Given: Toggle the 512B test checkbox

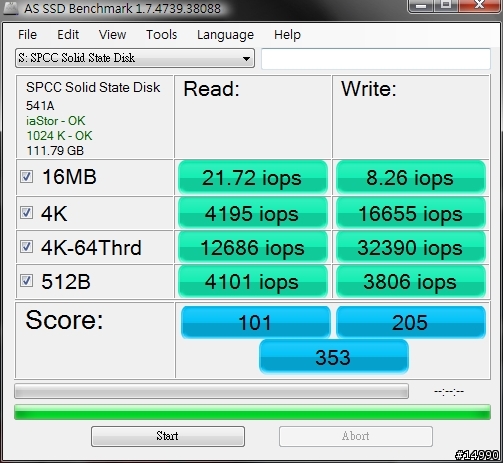Looking at the screenshot, I should (26, 281).
